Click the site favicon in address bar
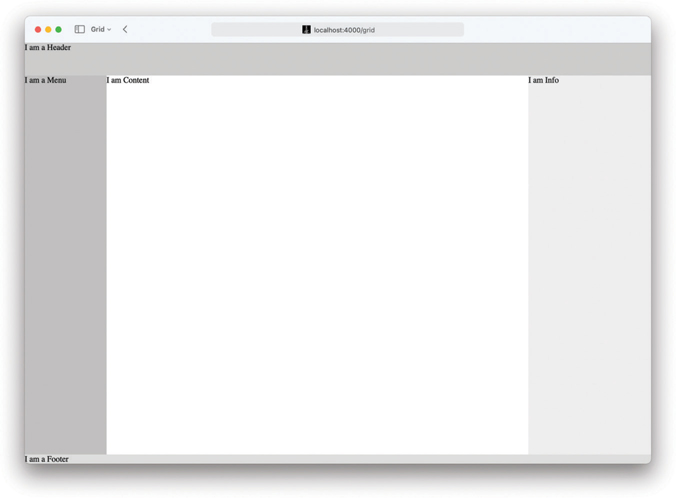Image resolution: width=676 pixels, height=498 pixels. (306, 30)
